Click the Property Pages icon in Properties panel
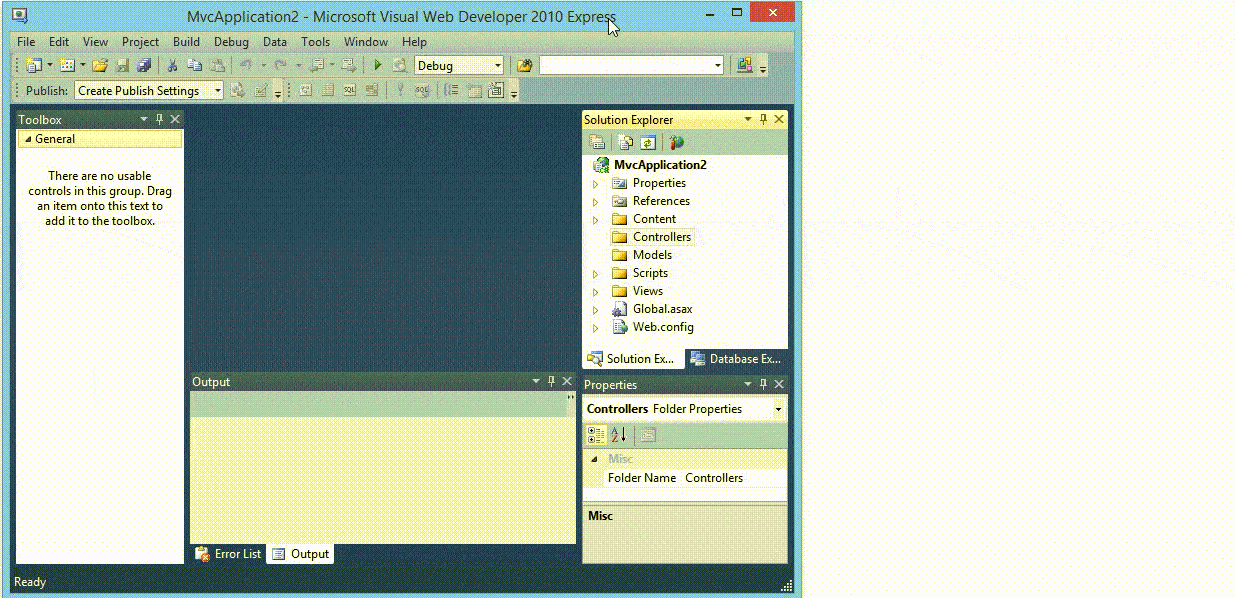 [x=647, y=434]
